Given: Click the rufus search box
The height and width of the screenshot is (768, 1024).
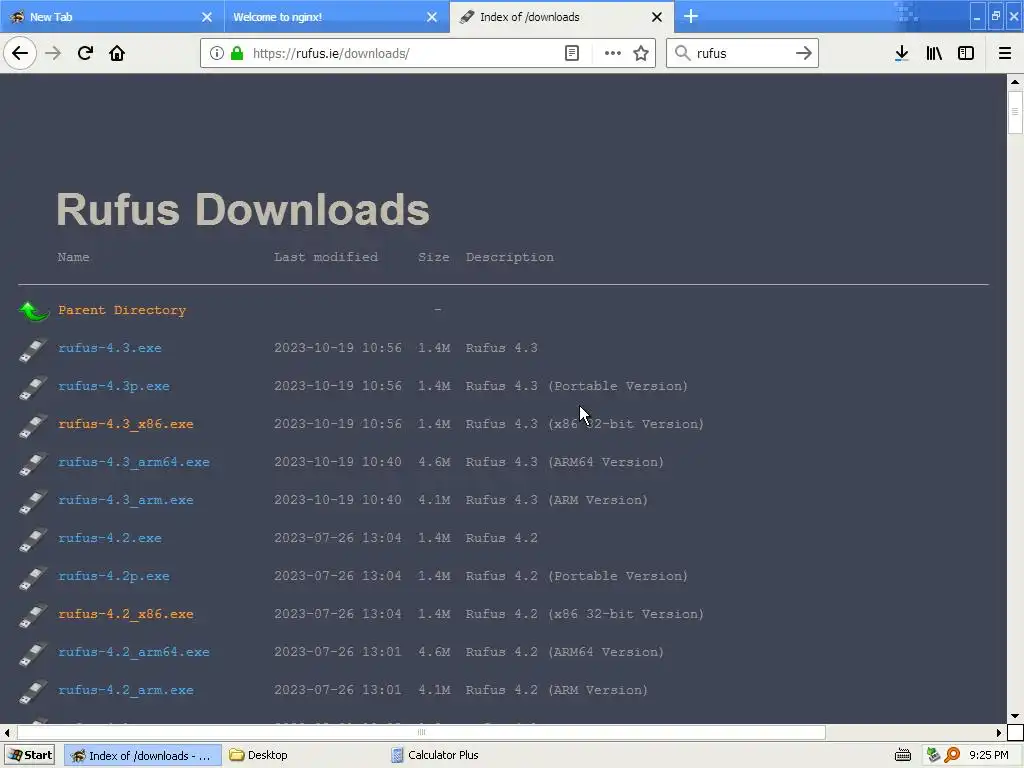Looking at the screenshot, I should click(x=741, y=53).
